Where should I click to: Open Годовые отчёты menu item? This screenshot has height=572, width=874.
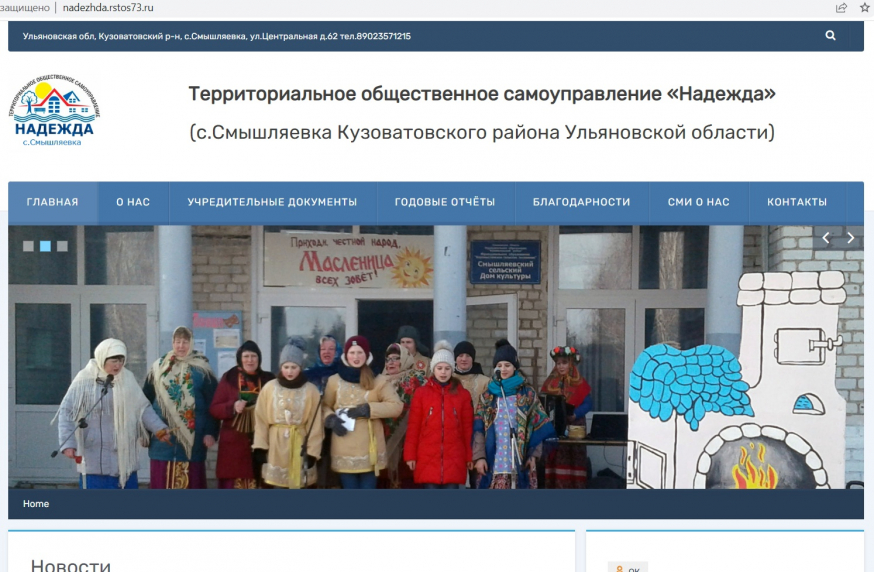pos(445,202)
